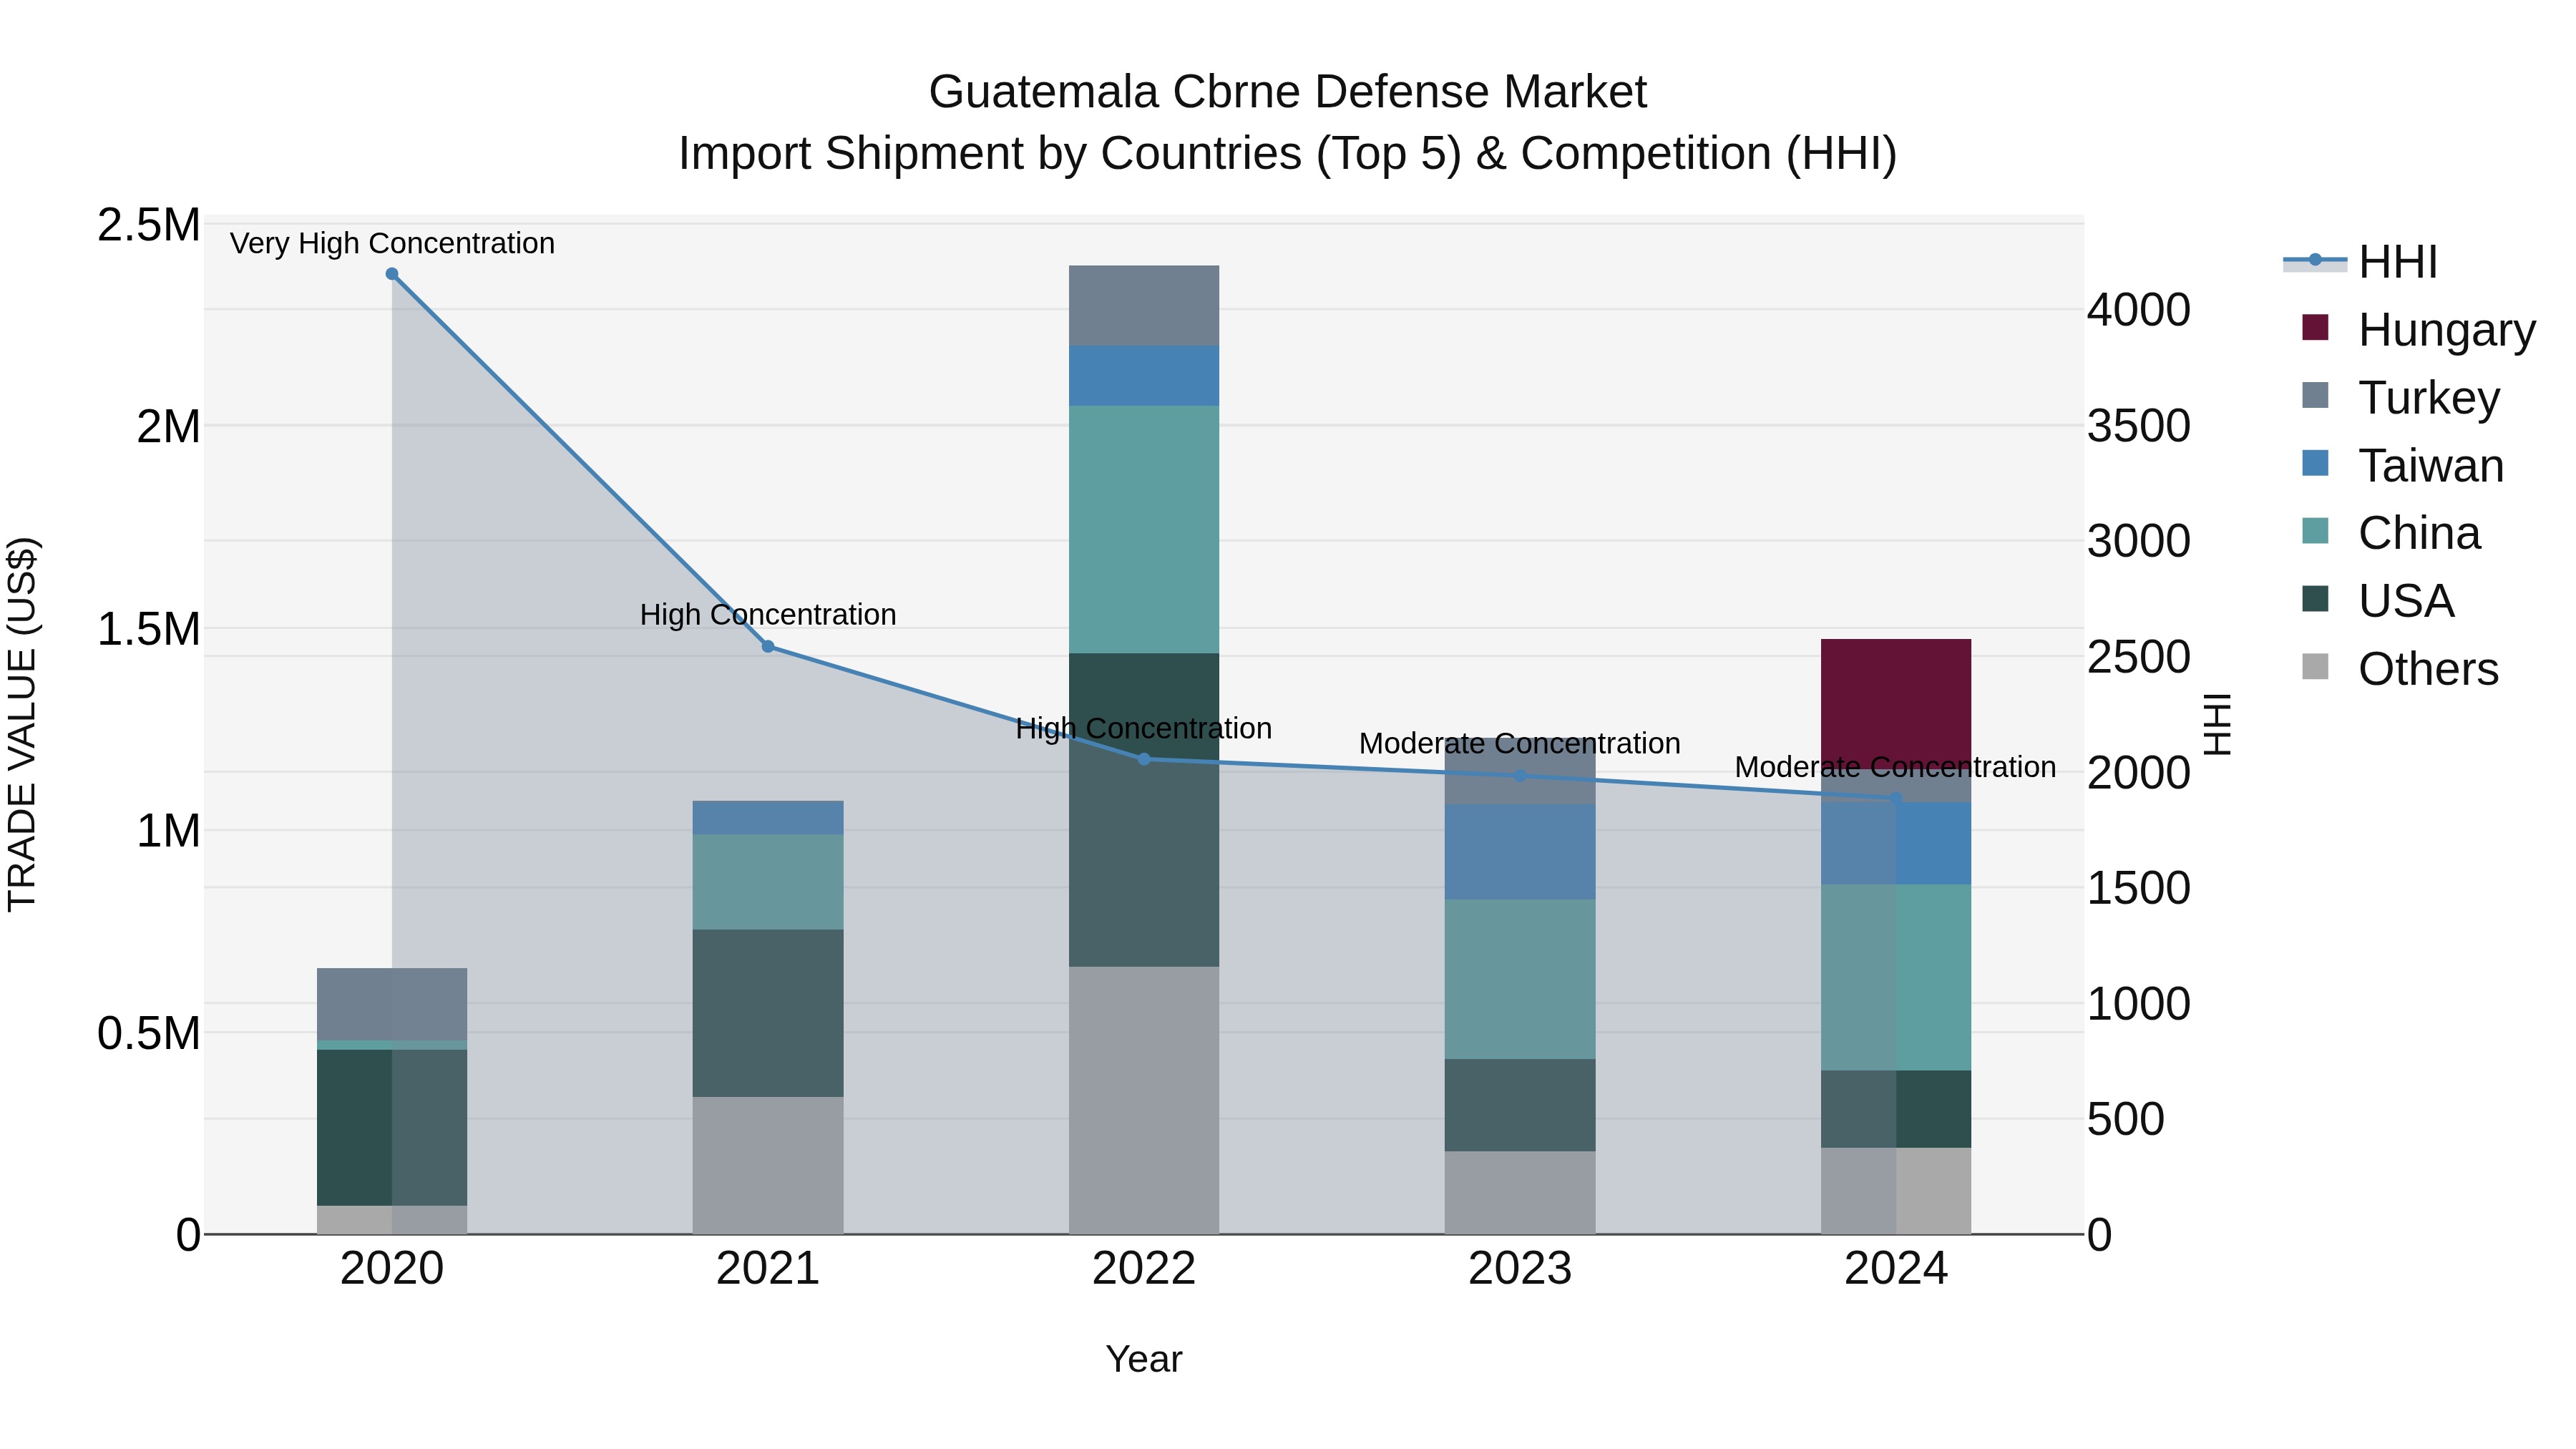Viewport: 2576px width, 1449px height.
Task: Click the China segment in 2023 bar
Action: pyautogui.click(x=1520, y=979)
